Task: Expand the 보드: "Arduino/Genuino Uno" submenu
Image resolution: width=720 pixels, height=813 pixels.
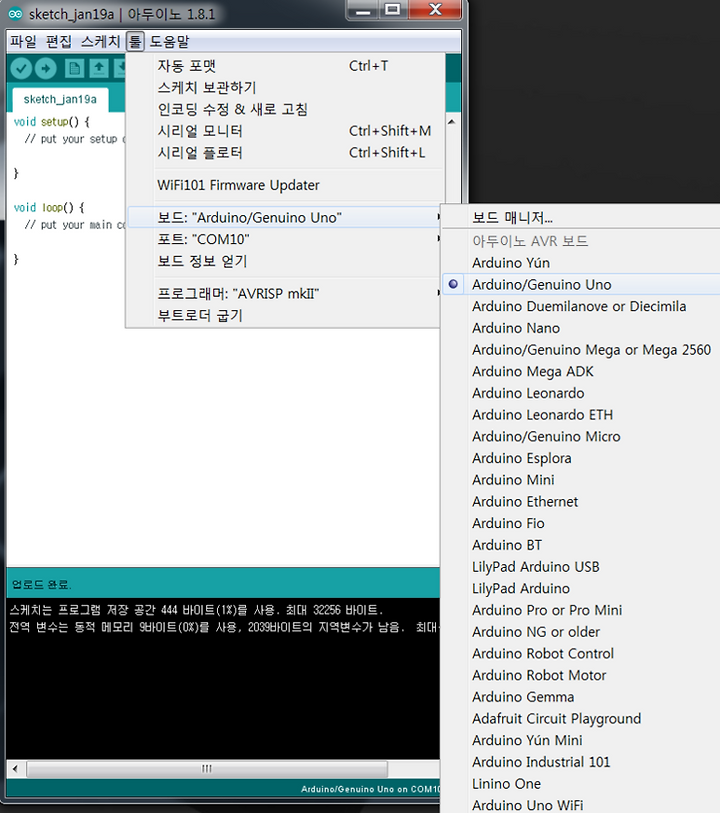Action: [x=285, y=217]
